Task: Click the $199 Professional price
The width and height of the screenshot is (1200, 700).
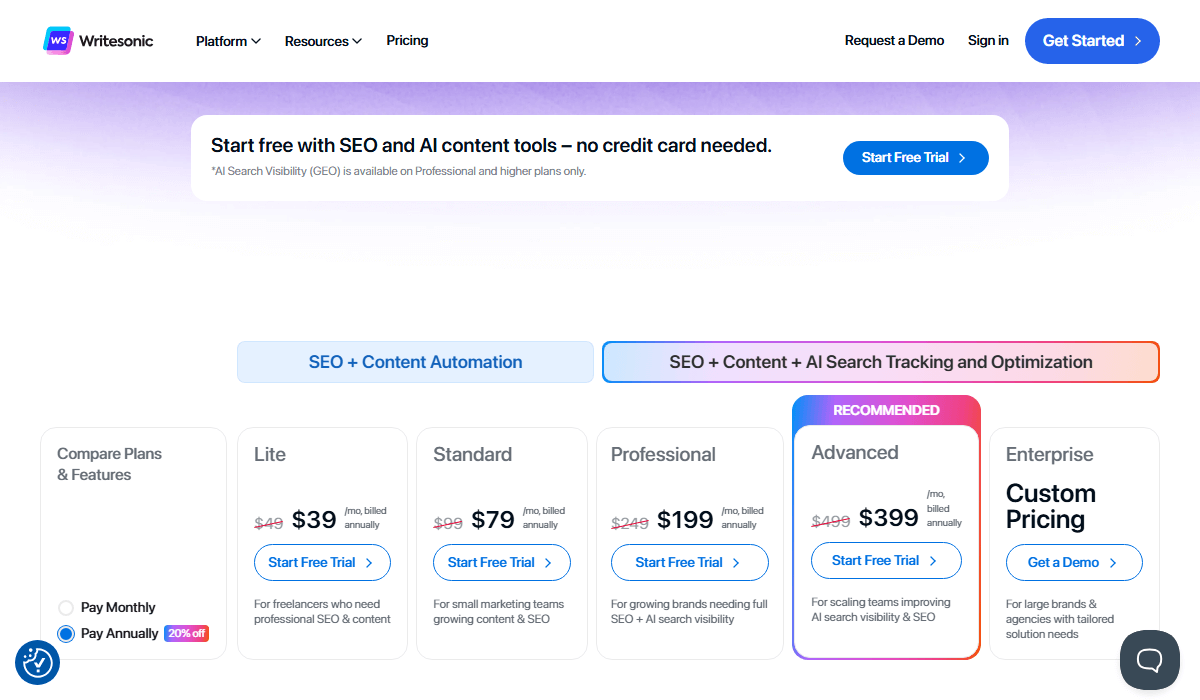Action: click(685, 520)
